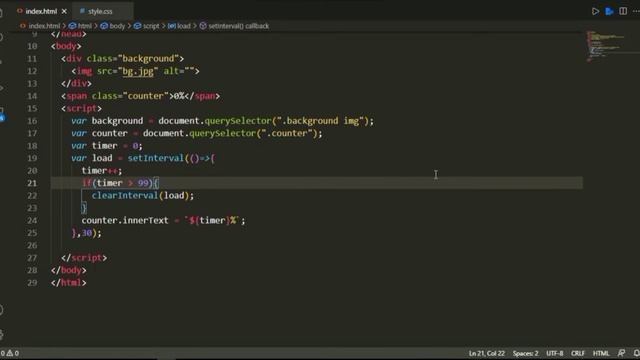Split the editor with the layout icon
This screenshot has height=360, width=640.
[623, 11]
